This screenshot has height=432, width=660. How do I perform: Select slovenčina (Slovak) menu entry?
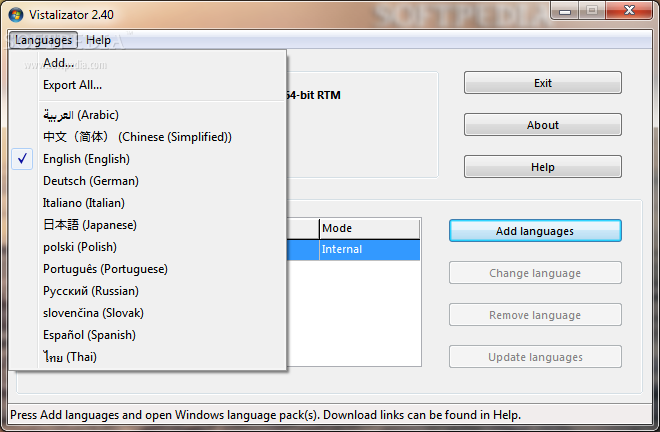tap(148, 313)
